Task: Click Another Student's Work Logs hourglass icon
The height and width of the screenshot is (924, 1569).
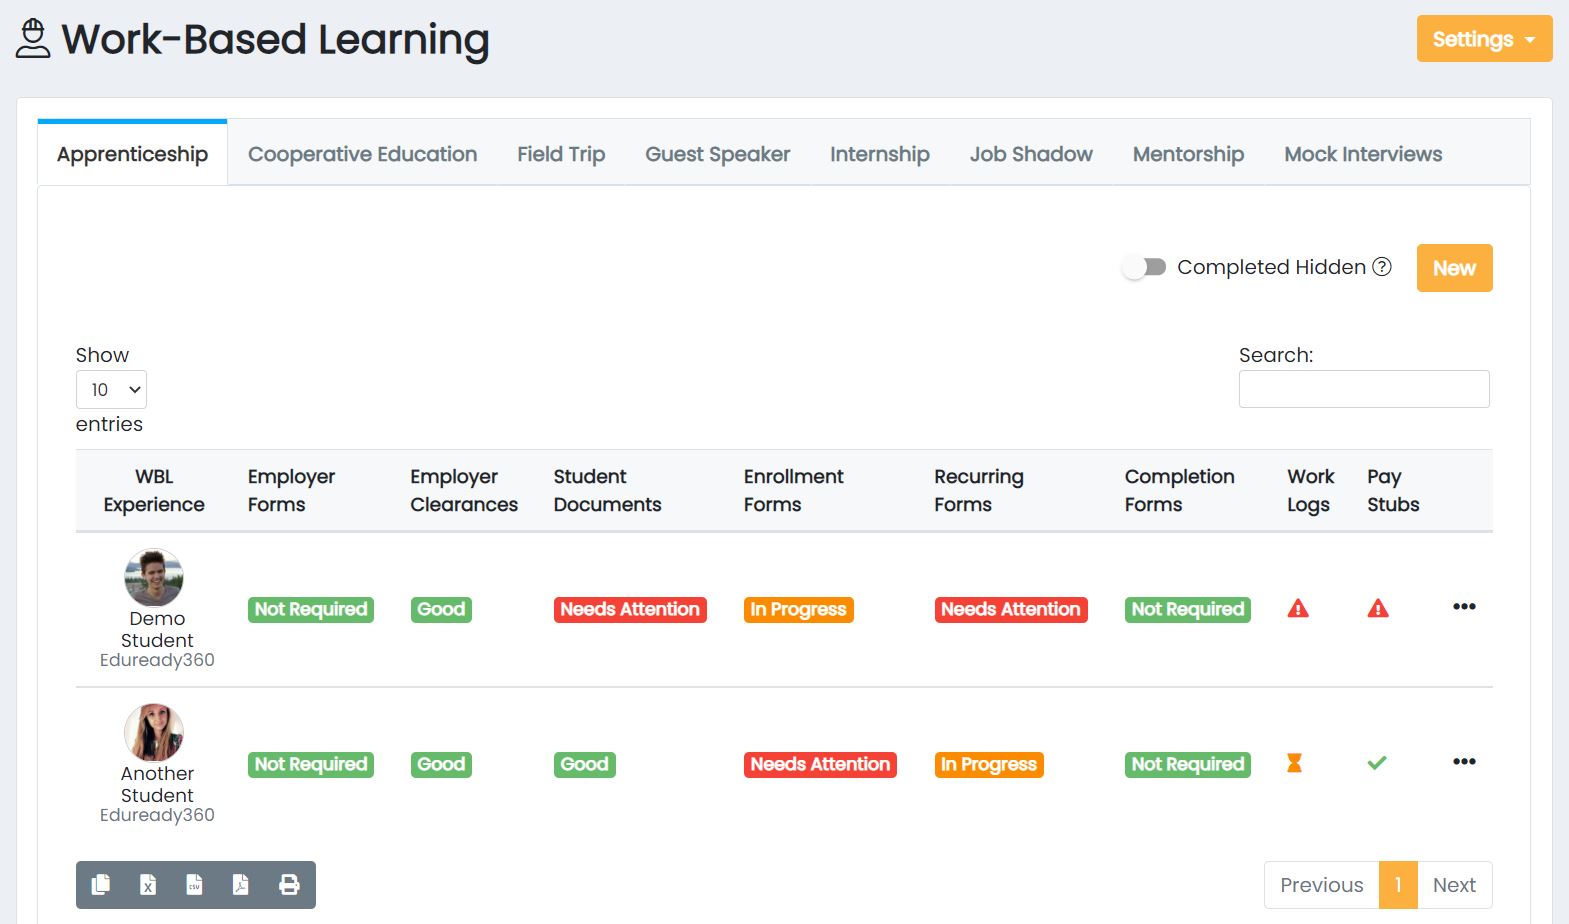Action: click(1294, 764)
